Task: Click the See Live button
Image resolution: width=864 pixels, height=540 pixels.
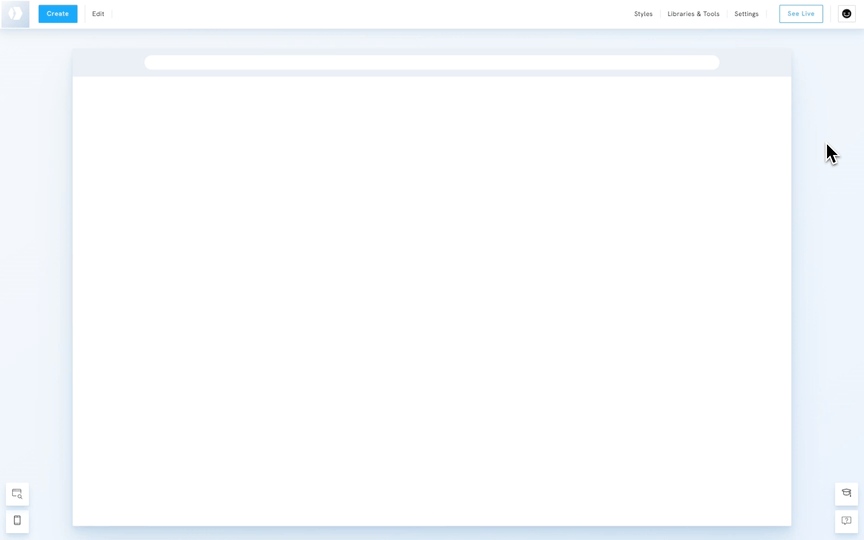Action: tap(801, 14)
